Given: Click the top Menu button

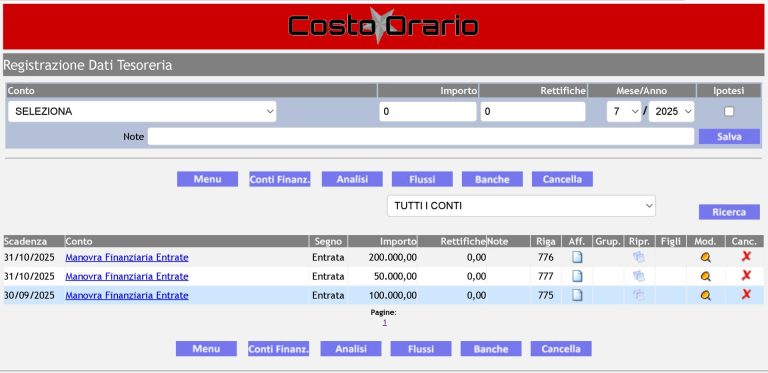Looking at the screenshot, I should [207, 179].
